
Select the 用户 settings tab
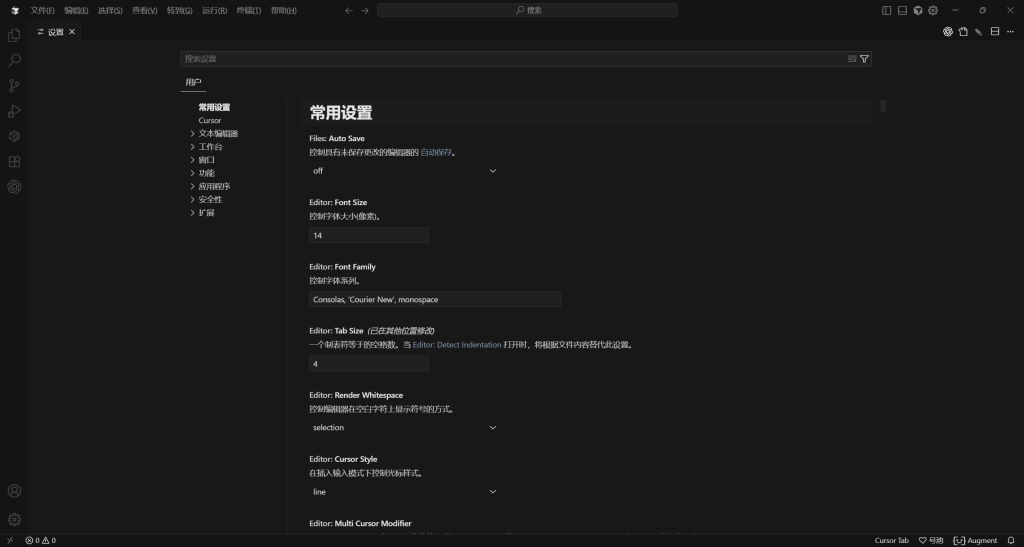193,82
